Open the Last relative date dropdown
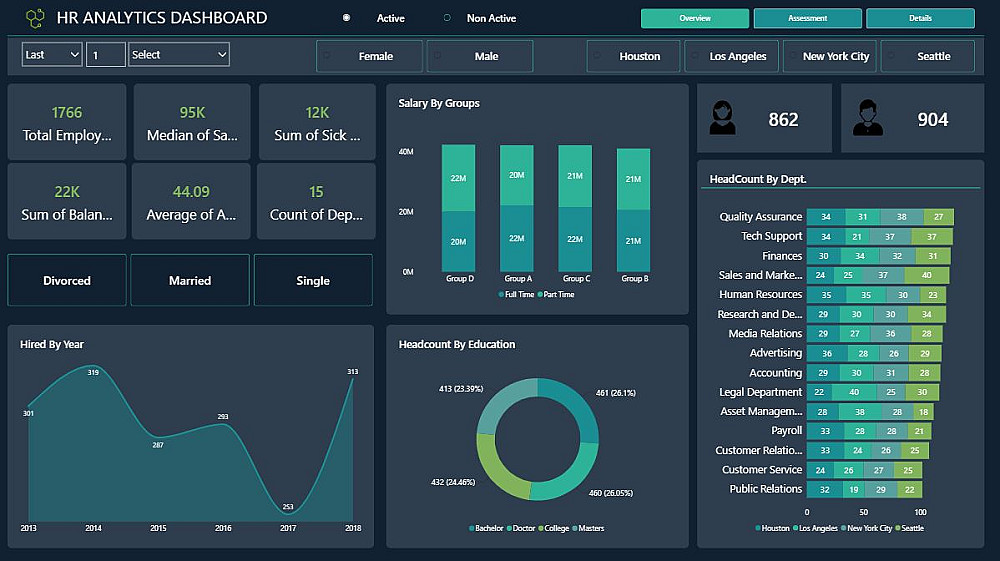1000x561 pixels. click(x=52, y=55)
